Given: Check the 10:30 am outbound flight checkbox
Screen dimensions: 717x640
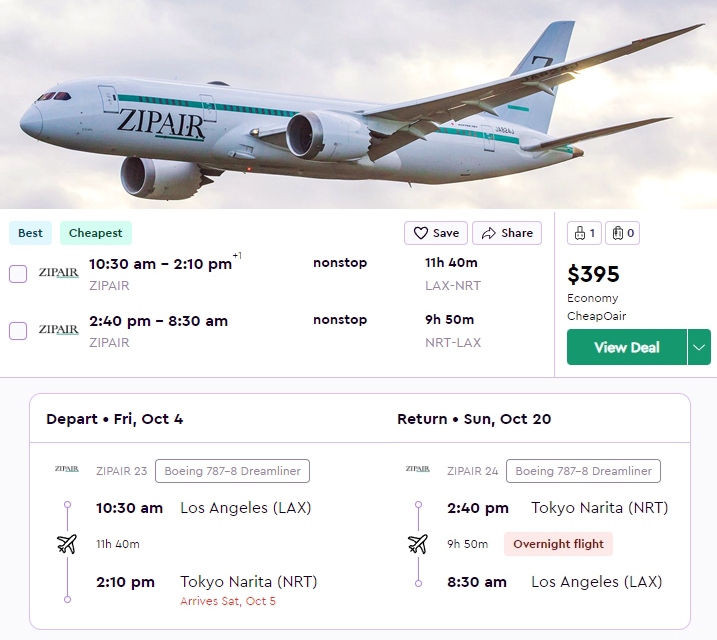Looking at the screenshot, I should coord(18,274).
